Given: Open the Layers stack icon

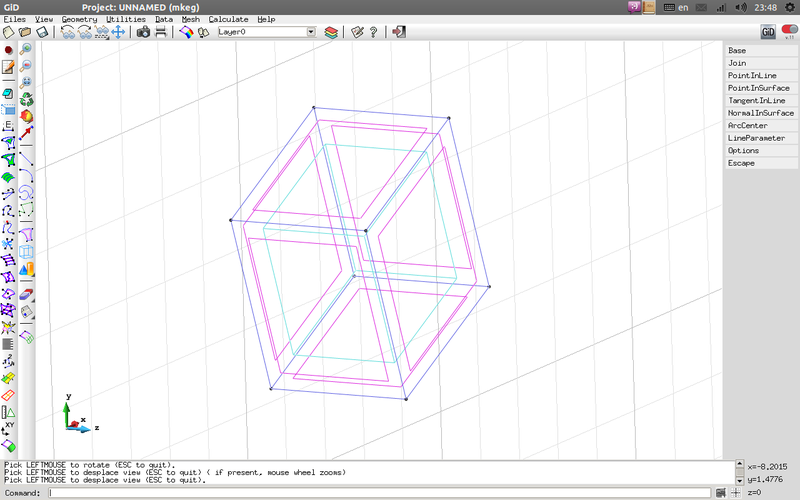Looking at the screenshot, I should pyautogui.click(x=331, y=32).
